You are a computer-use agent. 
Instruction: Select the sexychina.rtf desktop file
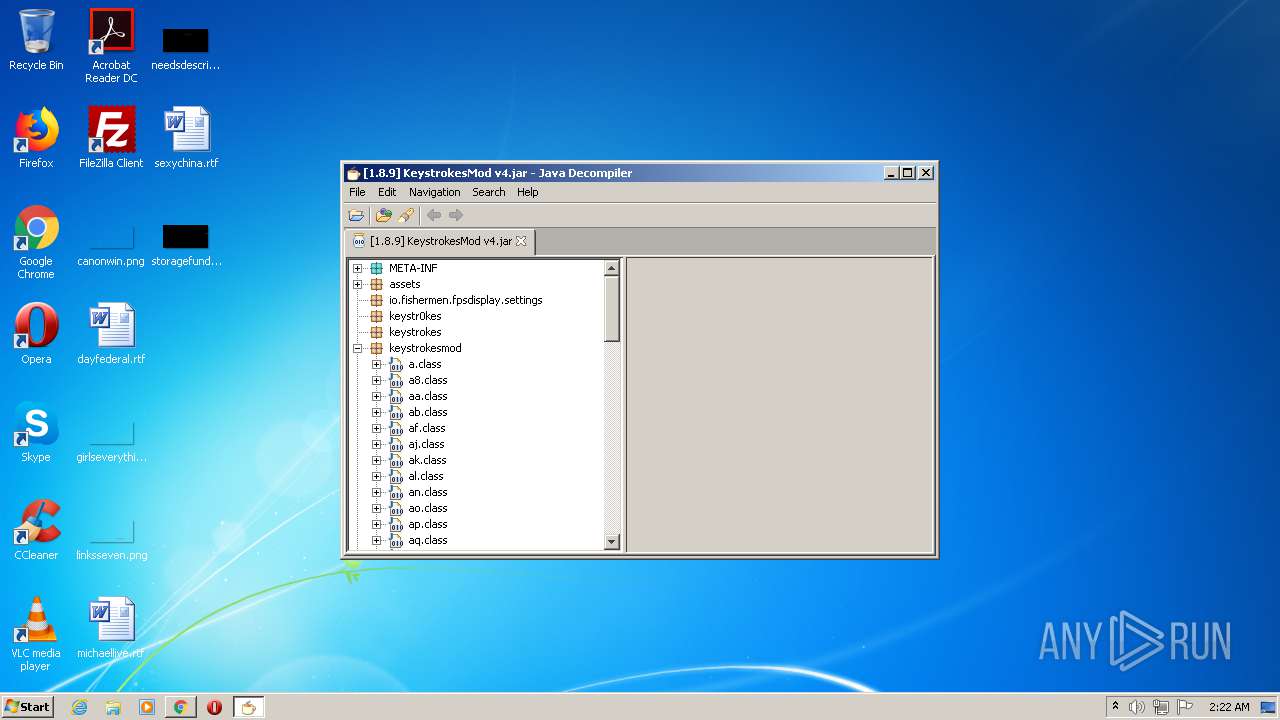pos(186,138)
